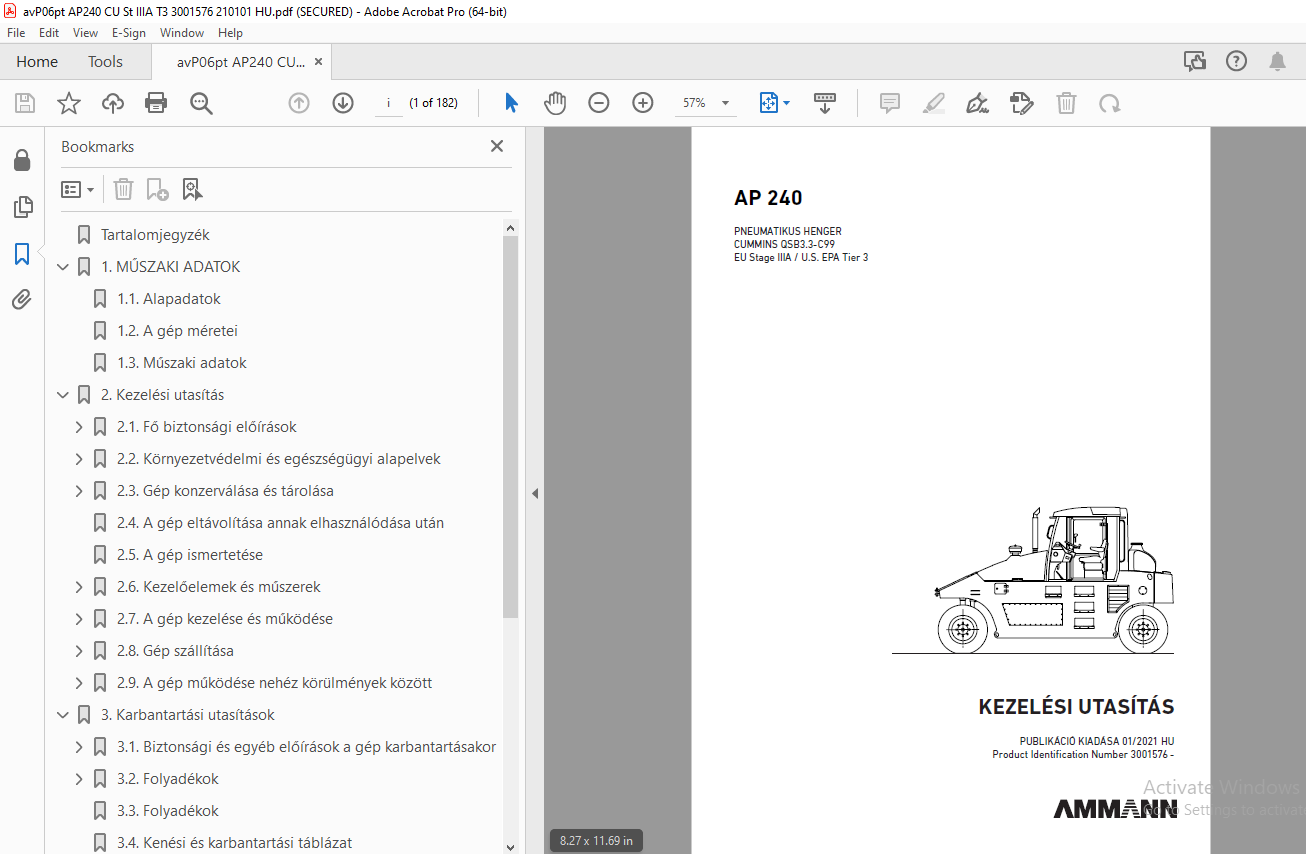Expand 2.6. Kezelőelemek és műszerek
The image size is (1306, 854).
click(x=79, y=587)
